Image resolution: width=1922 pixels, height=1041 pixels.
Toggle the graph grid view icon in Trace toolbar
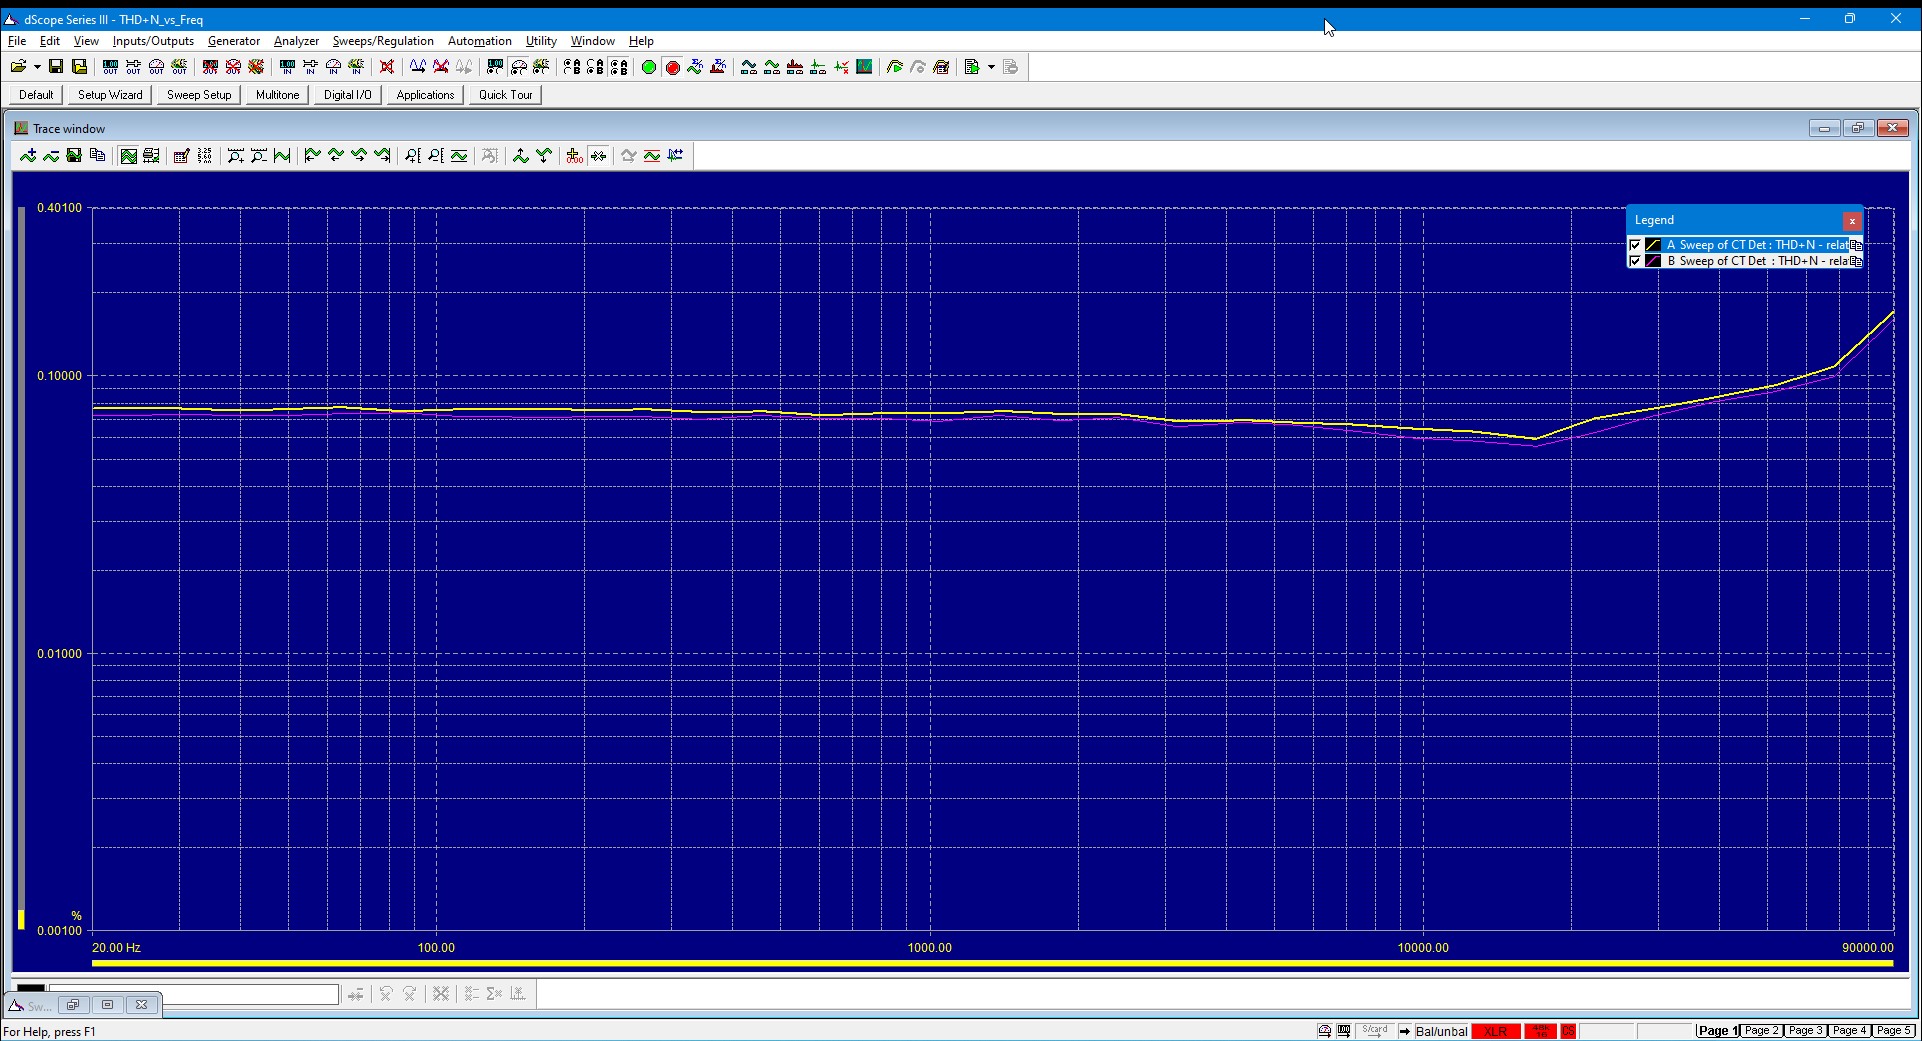point(128,155)
